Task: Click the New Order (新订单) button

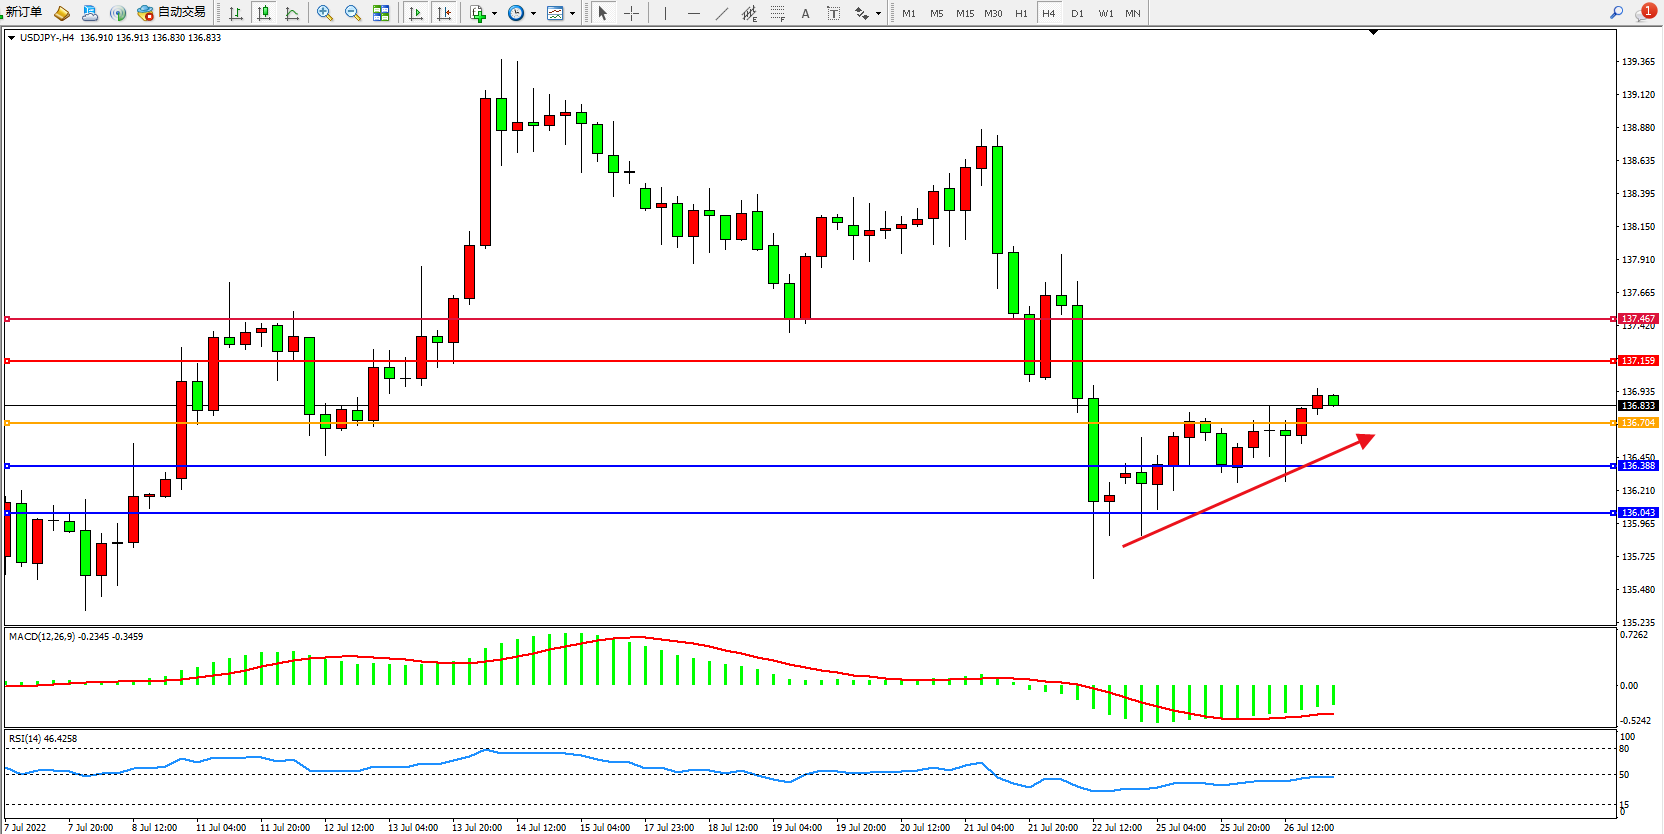Action: point(22,13)
